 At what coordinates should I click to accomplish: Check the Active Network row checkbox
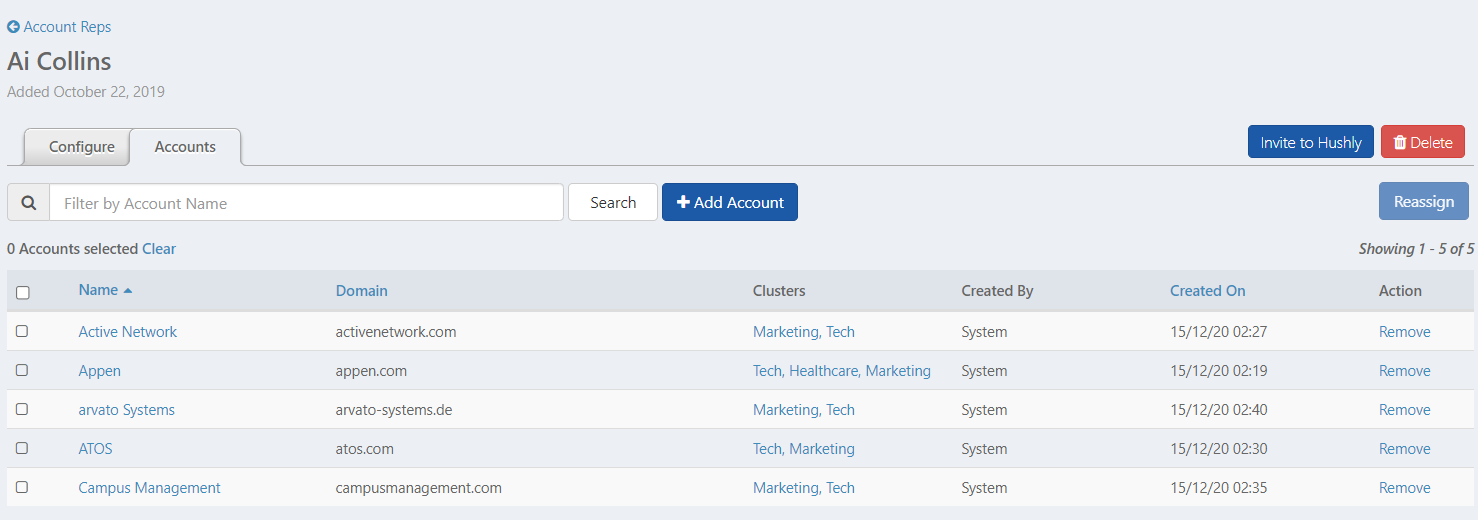point(22,331)
